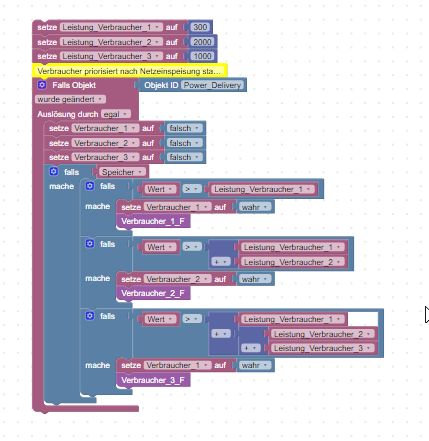Open Leistung_Verbraucher_1 dropdown in first comparison block
Screen dimensions: 429x441
[x=263, y=189]
